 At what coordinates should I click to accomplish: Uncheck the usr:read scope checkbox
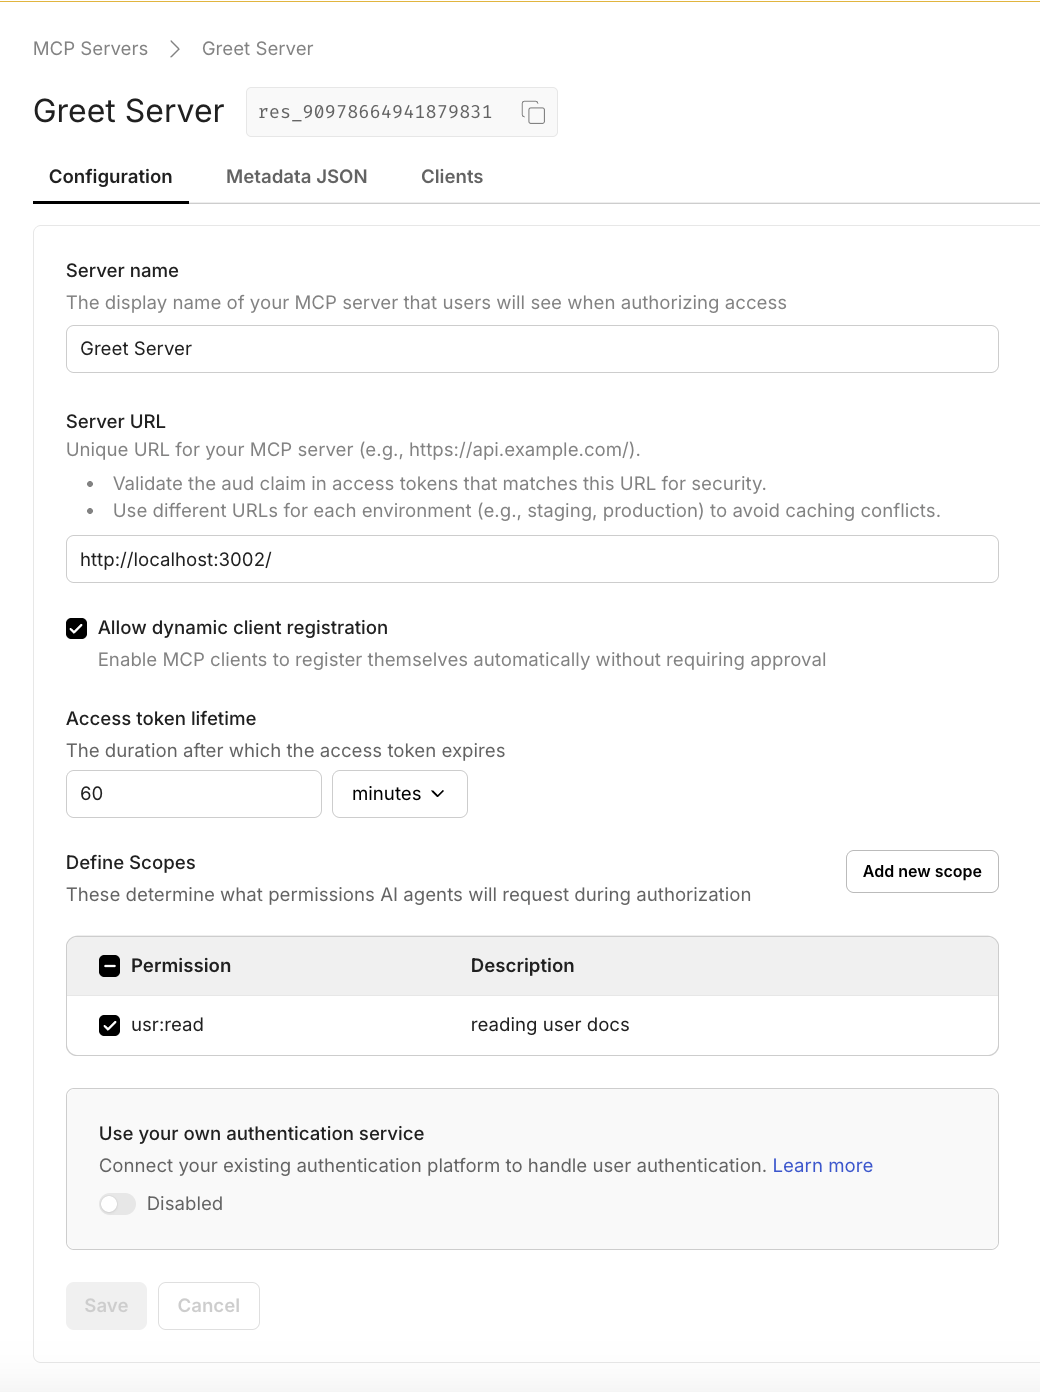point(110,1025)
